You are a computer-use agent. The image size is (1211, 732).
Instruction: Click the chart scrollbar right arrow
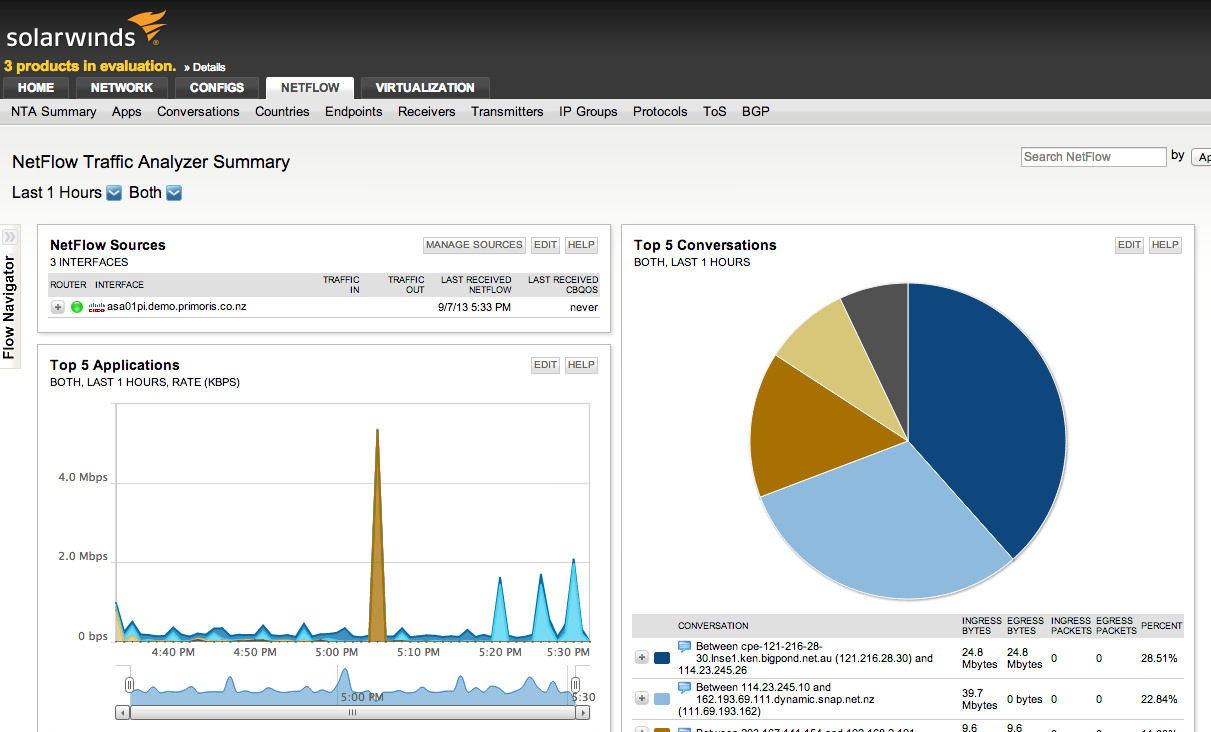584,714
